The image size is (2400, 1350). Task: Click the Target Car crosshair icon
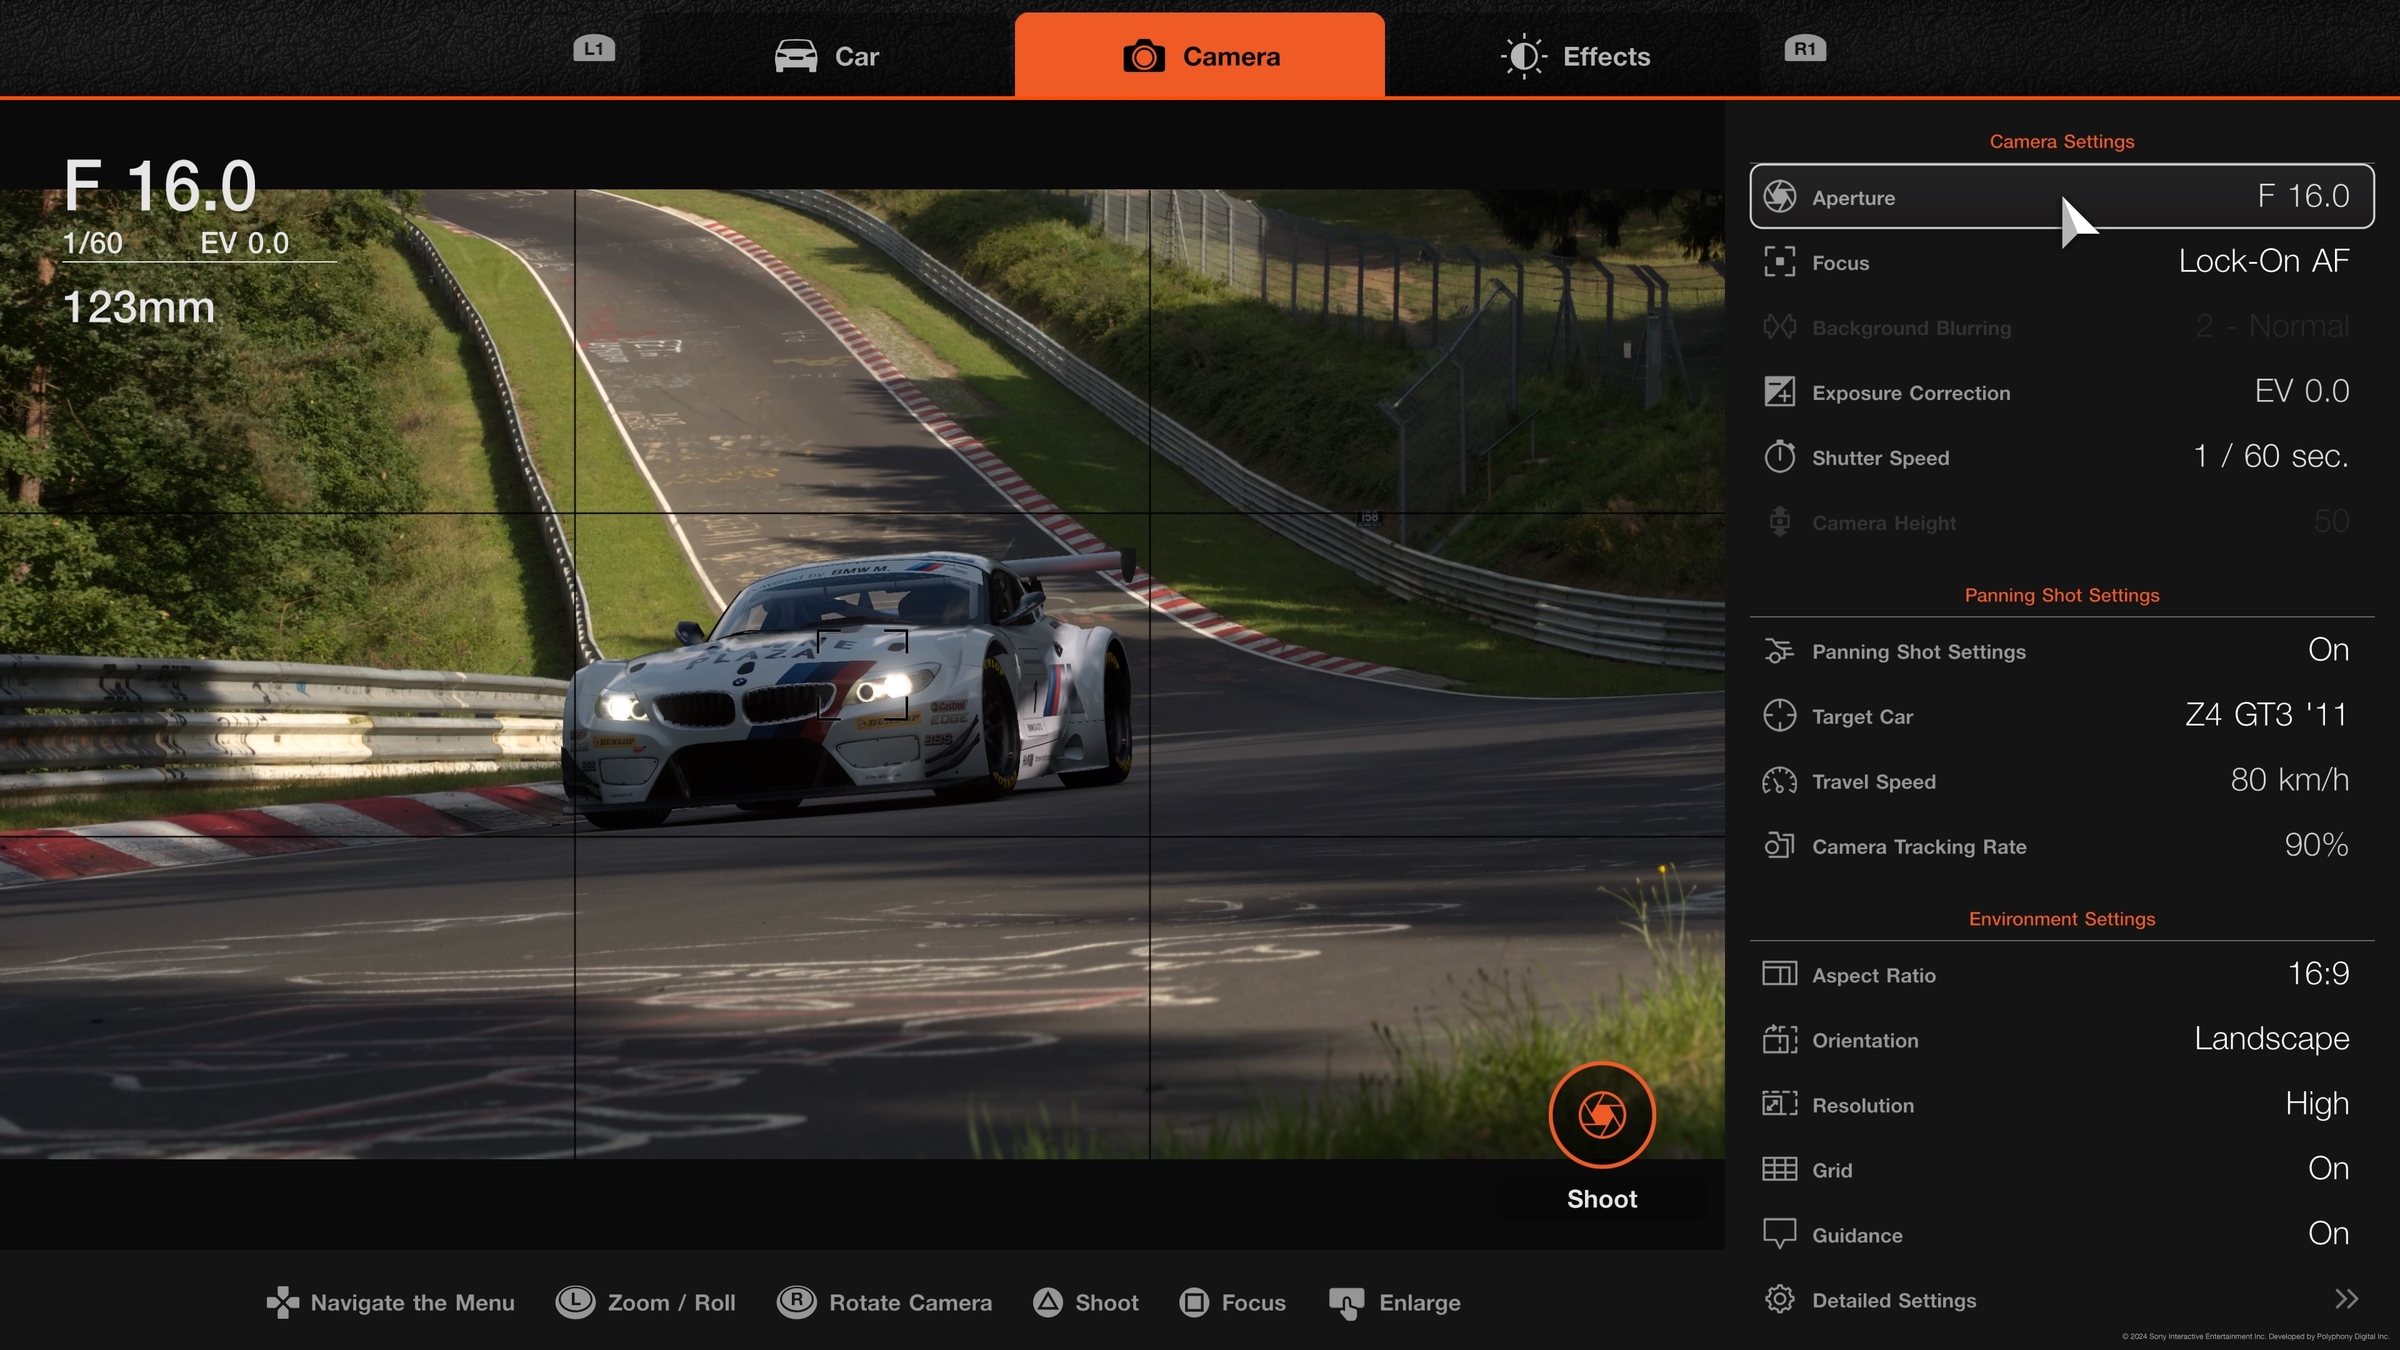coord(1779,716)
